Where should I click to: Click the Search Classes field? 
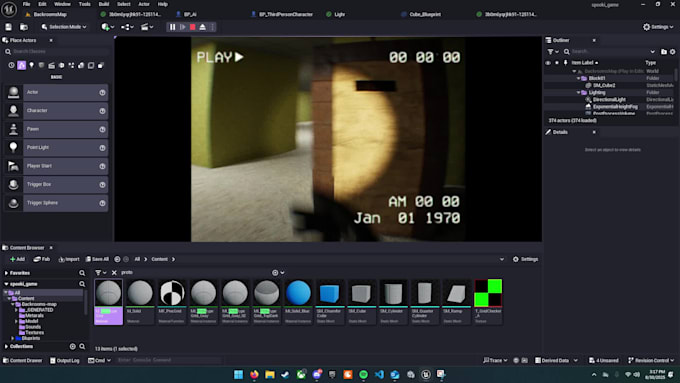[56, 51]
